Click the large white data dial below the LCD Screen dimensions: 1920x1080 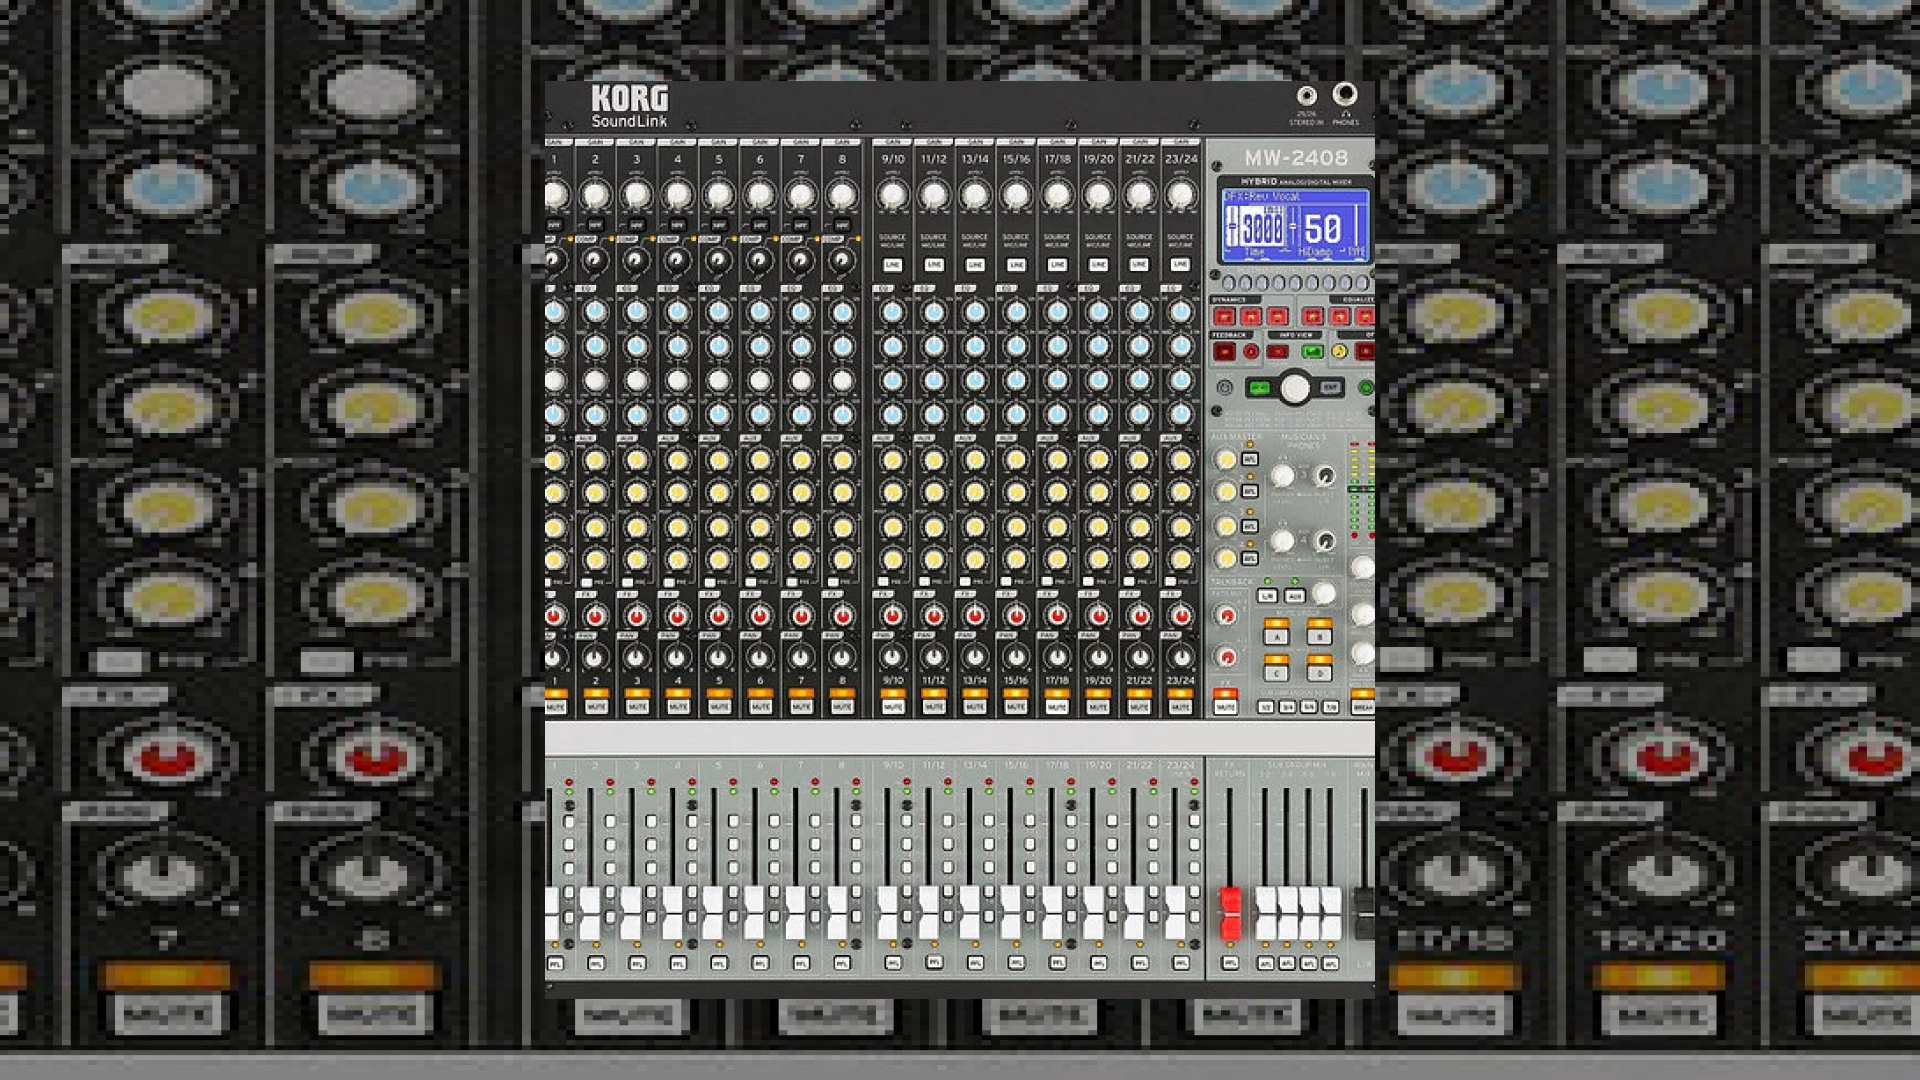point(1295,388)
